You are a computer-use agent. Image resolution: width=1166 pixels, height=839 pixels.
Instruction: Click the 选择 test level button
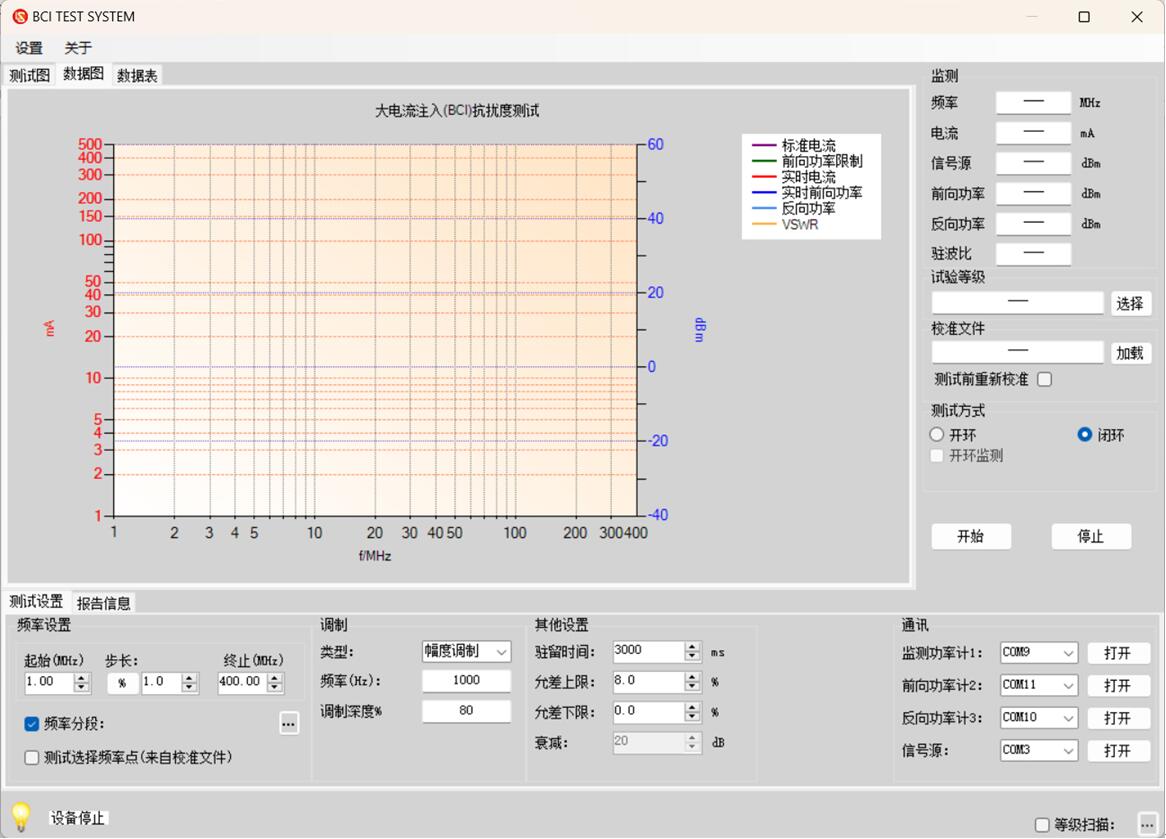pos(1130,303)
